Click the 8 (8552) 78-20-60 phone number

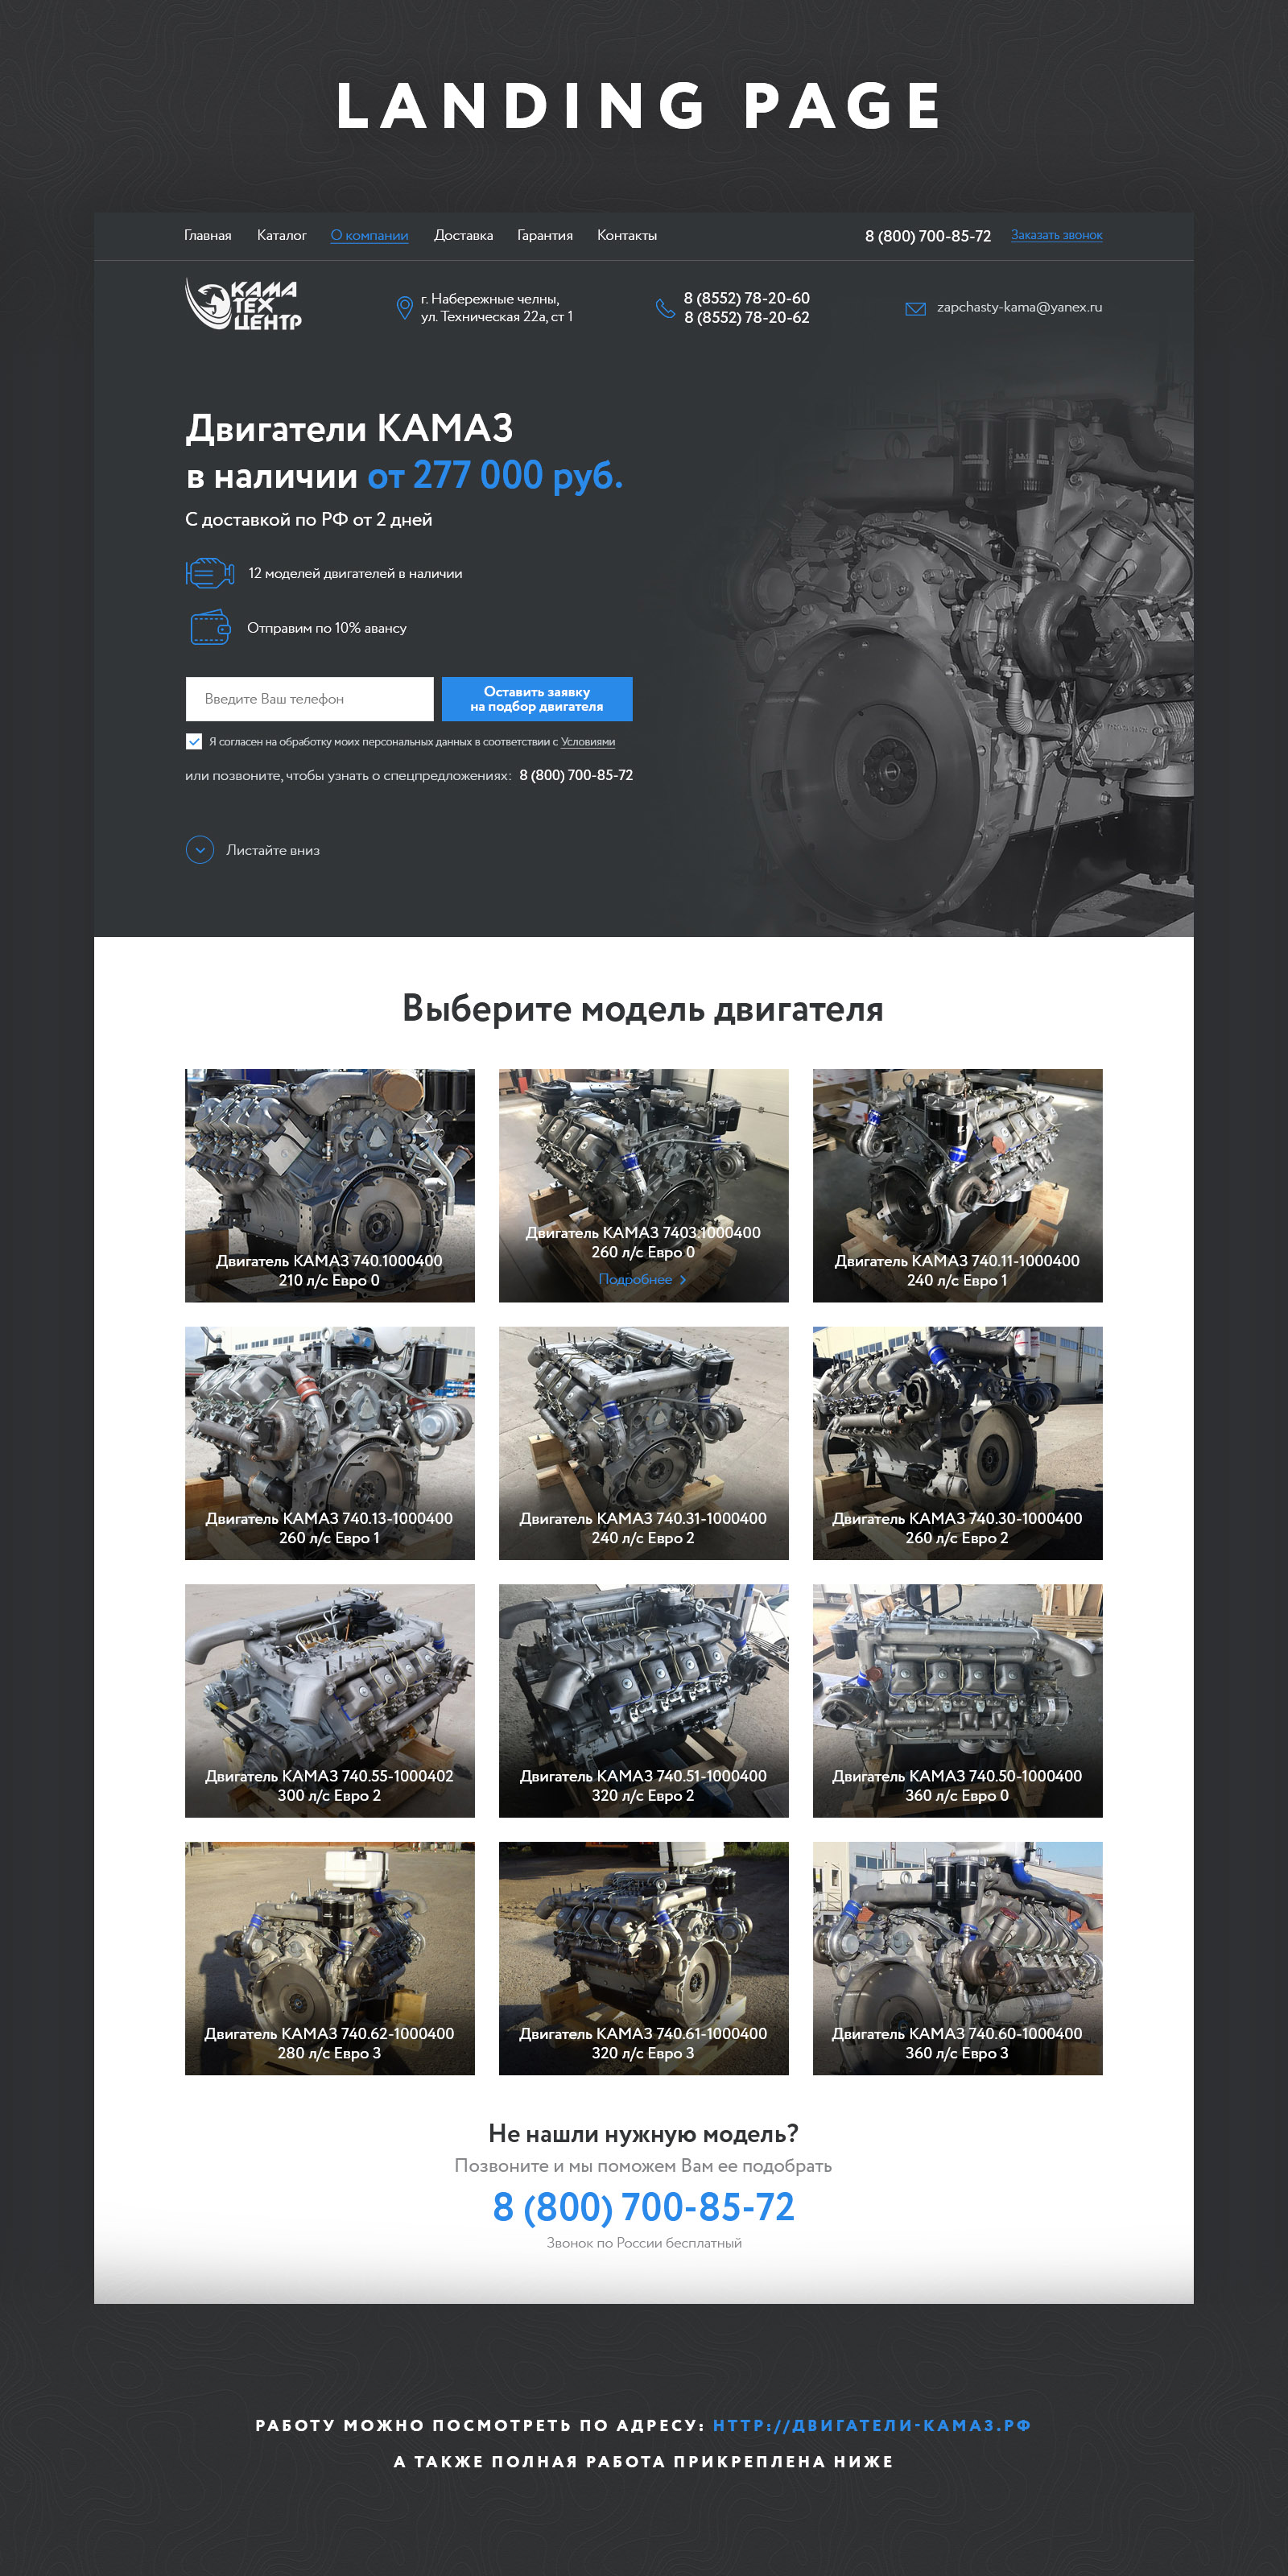pyautogui.click(x=747, y=298)
